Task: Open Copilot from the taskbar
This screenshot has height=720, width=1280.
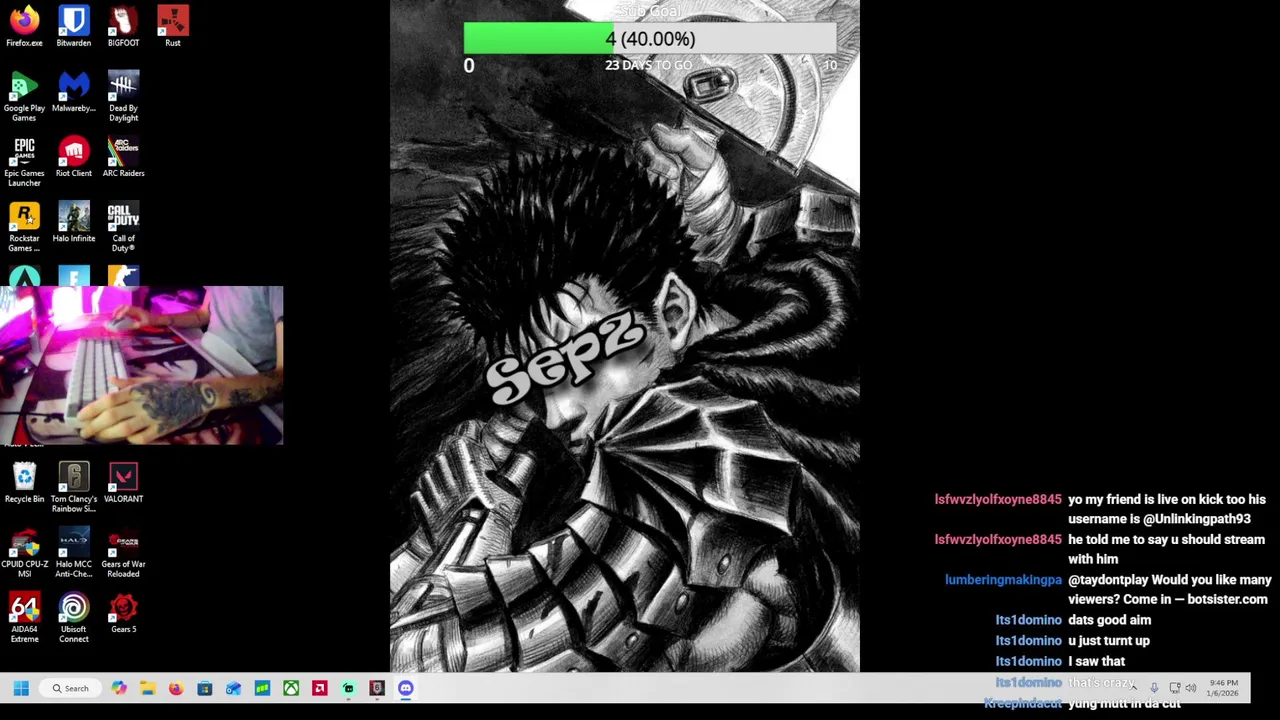Action: point(119,688)
